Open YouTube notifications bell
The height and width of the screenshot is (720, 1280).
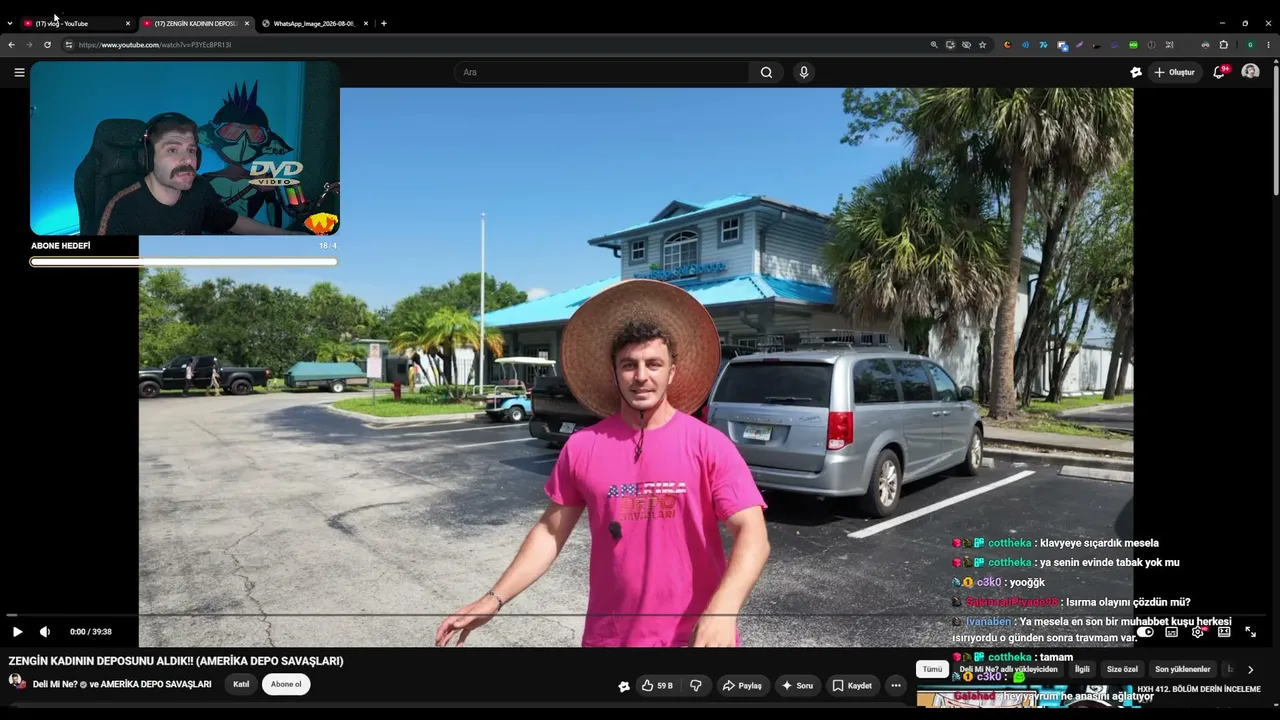pyautogui.click(x=1219, y=72)
